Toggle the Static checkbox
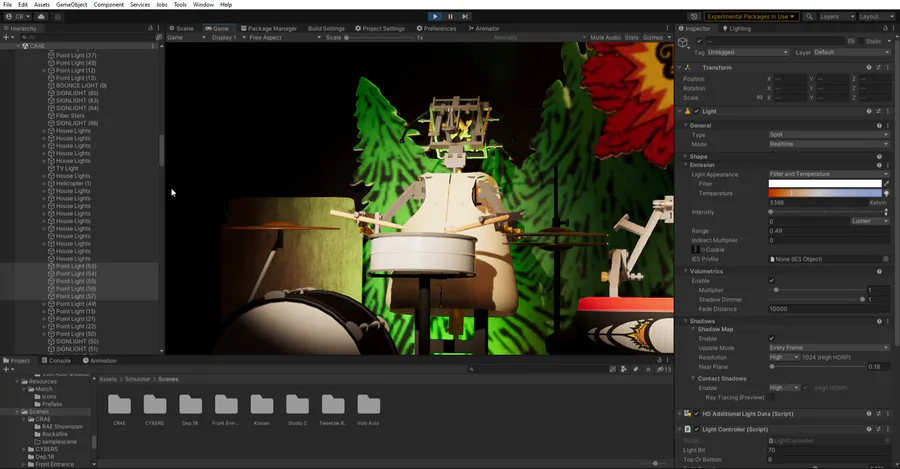Viewport: 900px width, 469px height. coord(860,41)
